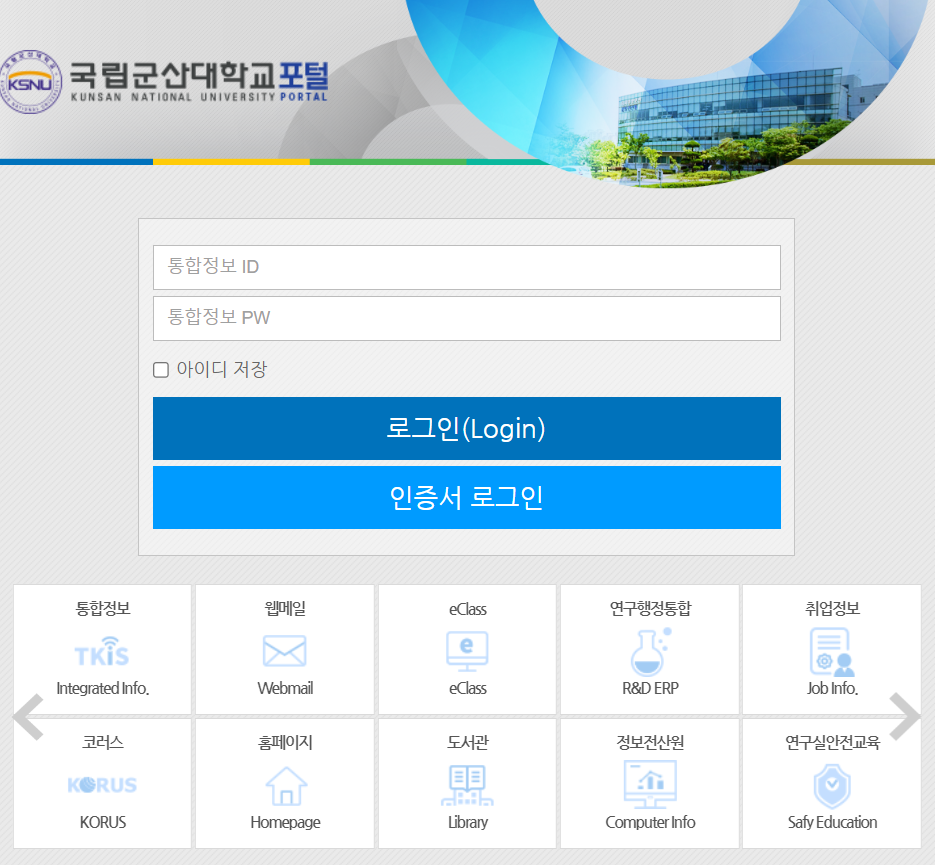
Task: Open the eClass monitor icon
Action: pyautogui.click(x=468, y=651)
